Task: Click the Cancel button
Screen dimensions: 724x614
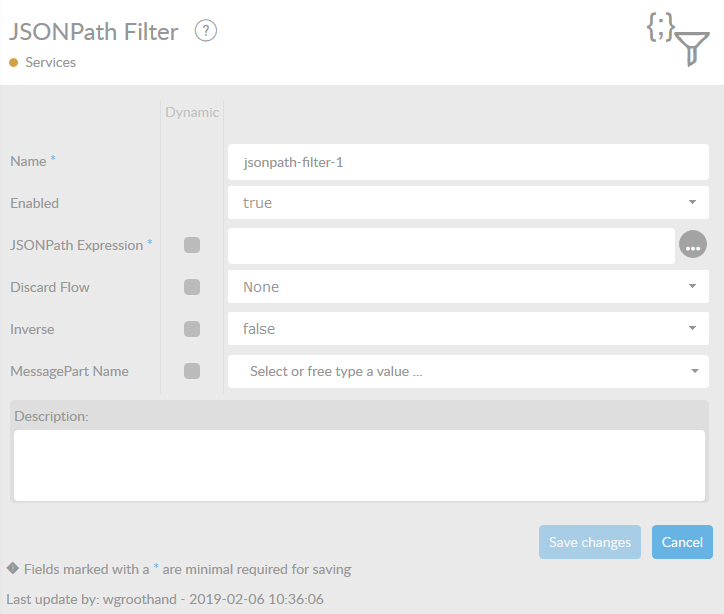Action: pos(682,542)
